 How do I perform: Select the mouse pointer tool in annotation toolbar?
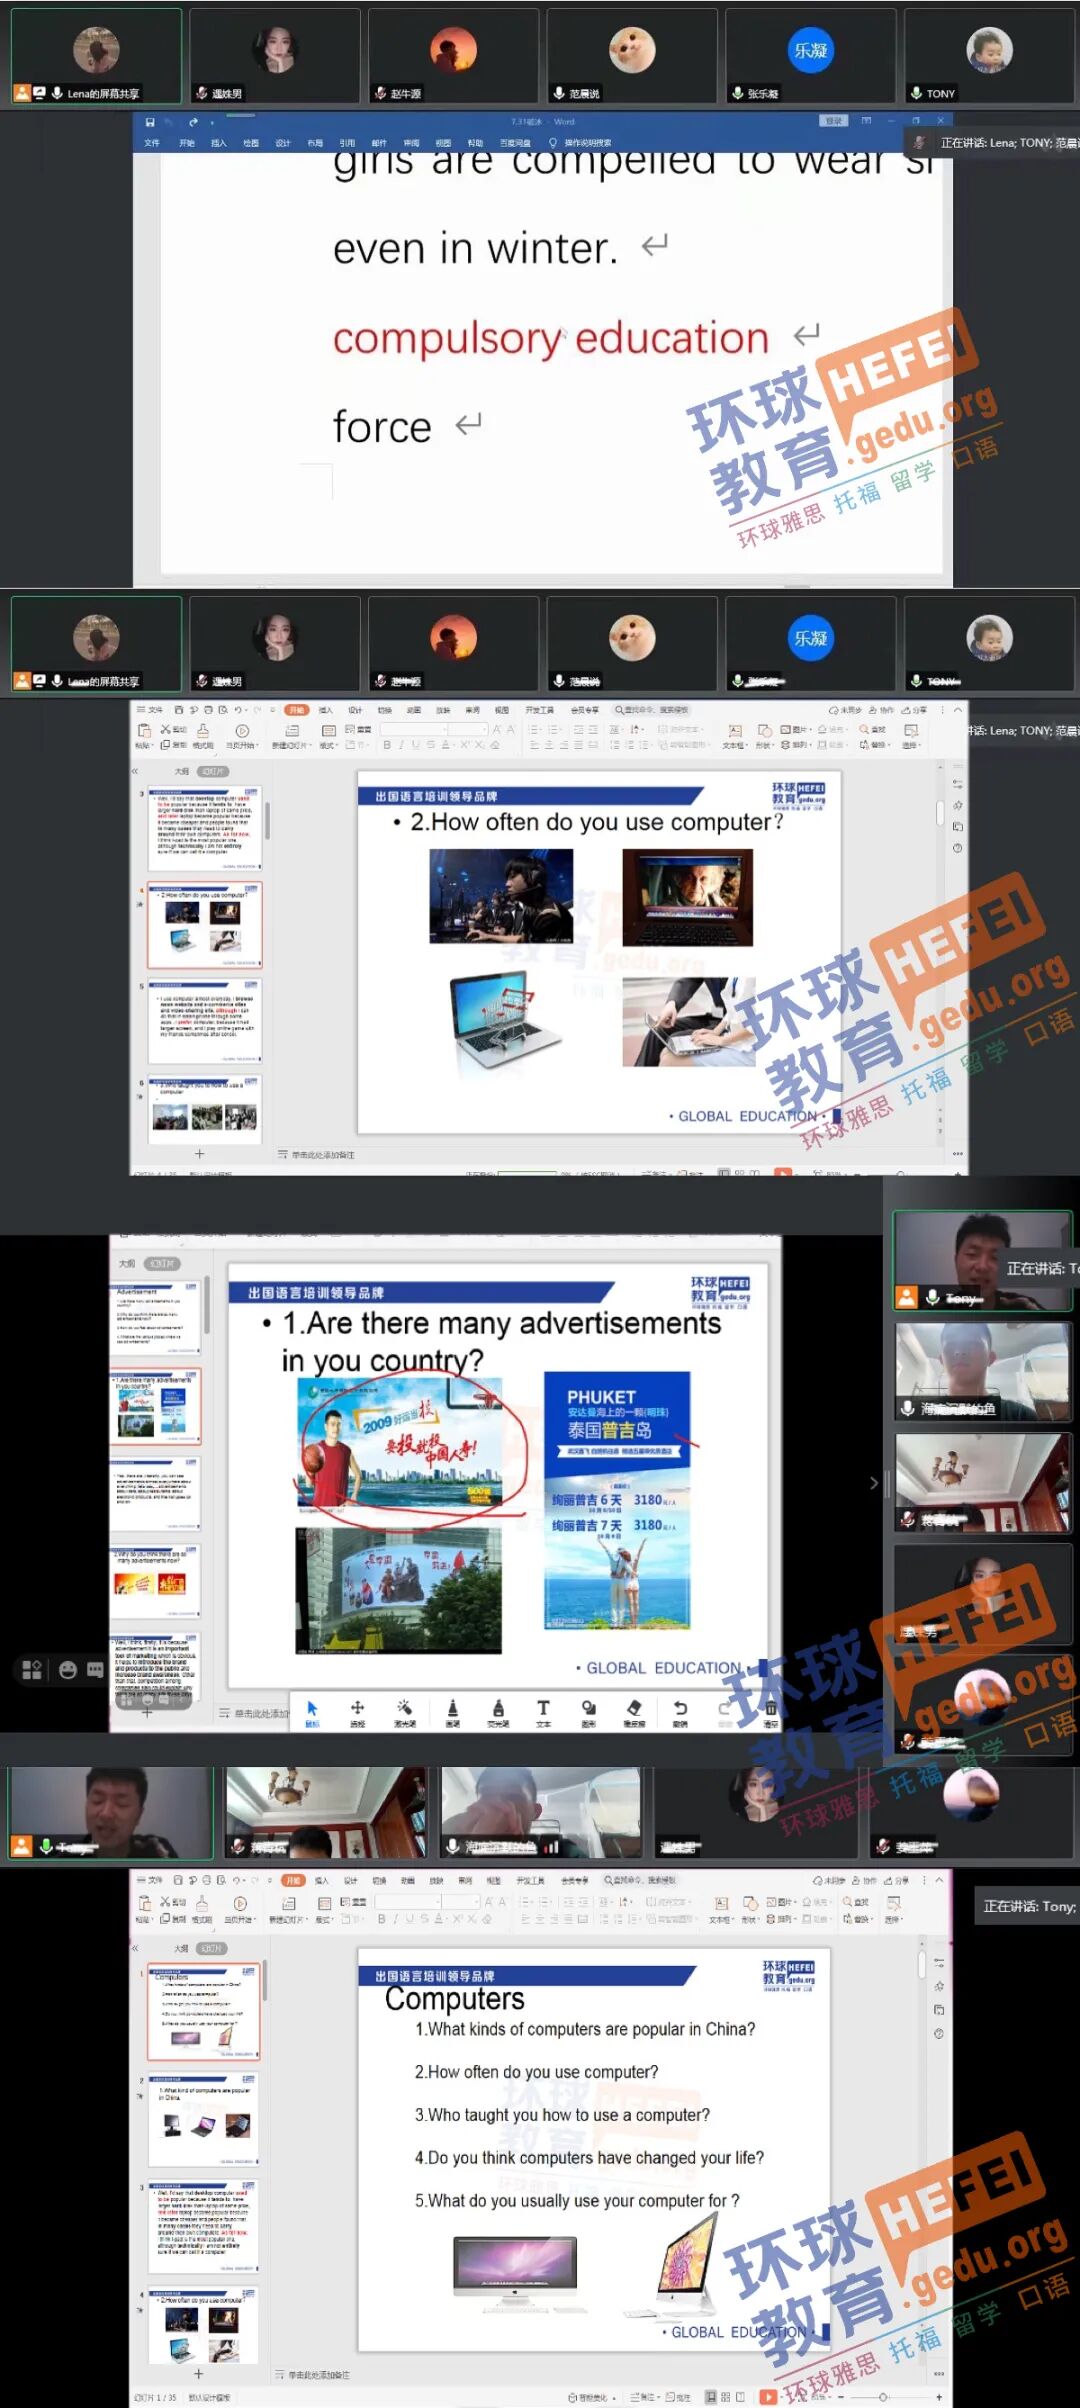pyautogui.click(x=312, y=1712)
